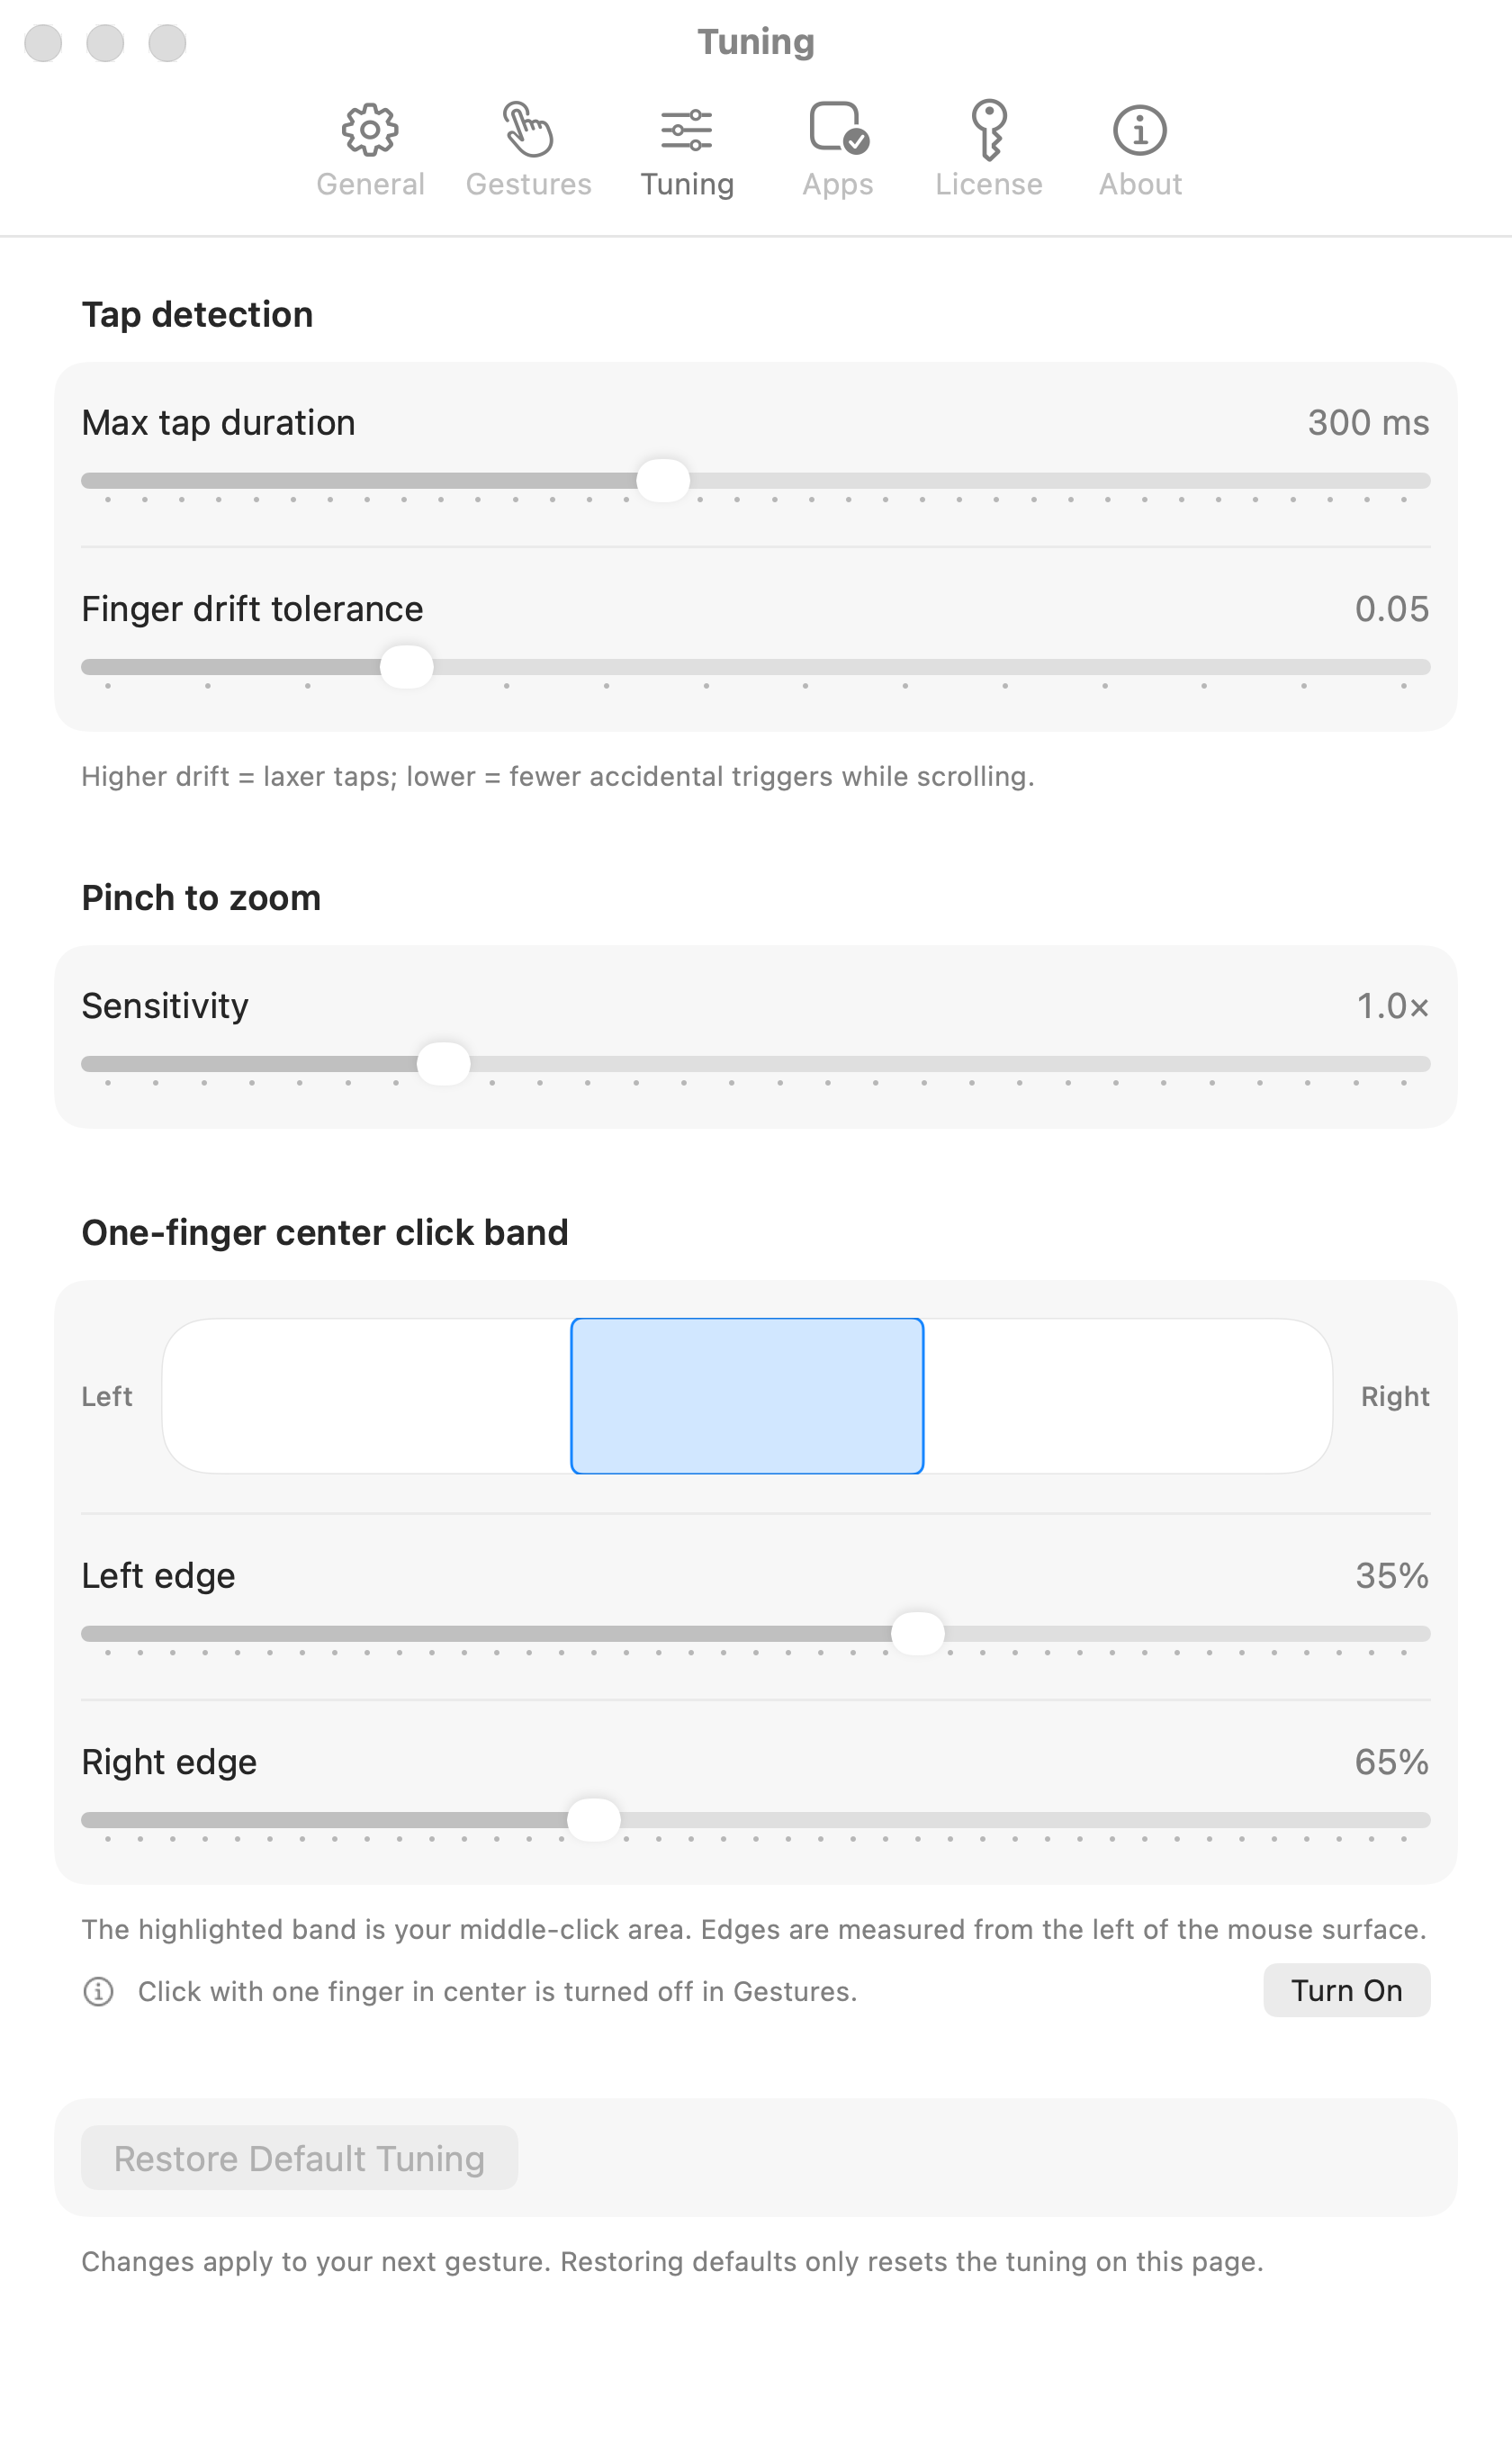This screenshot has height=2452, width=1512.
Task: Click the far right end of Sensitivity track
Action: coord(1424,1063)
